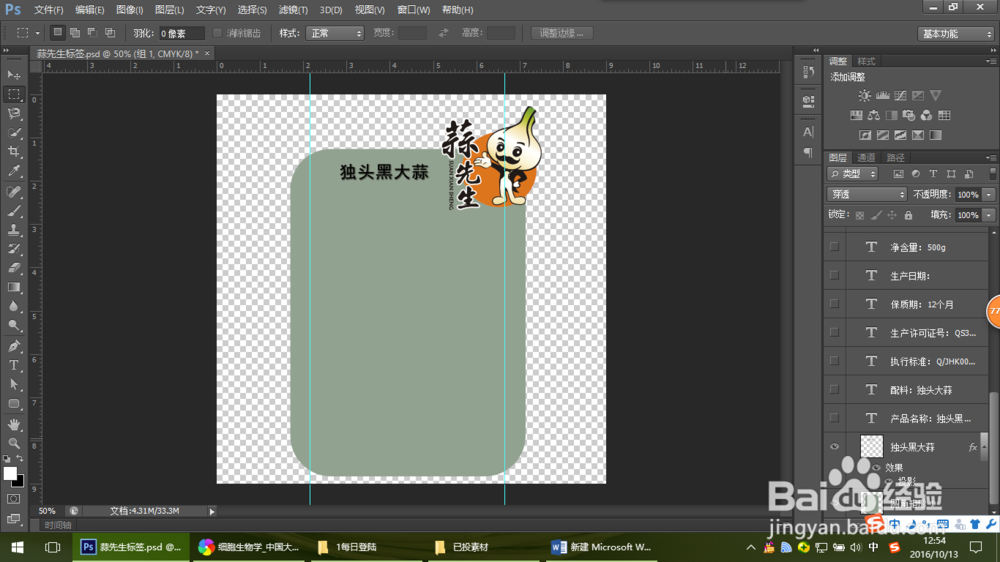
Task: Click the Levels adjustment icon
Action: [x=883, y=96]
